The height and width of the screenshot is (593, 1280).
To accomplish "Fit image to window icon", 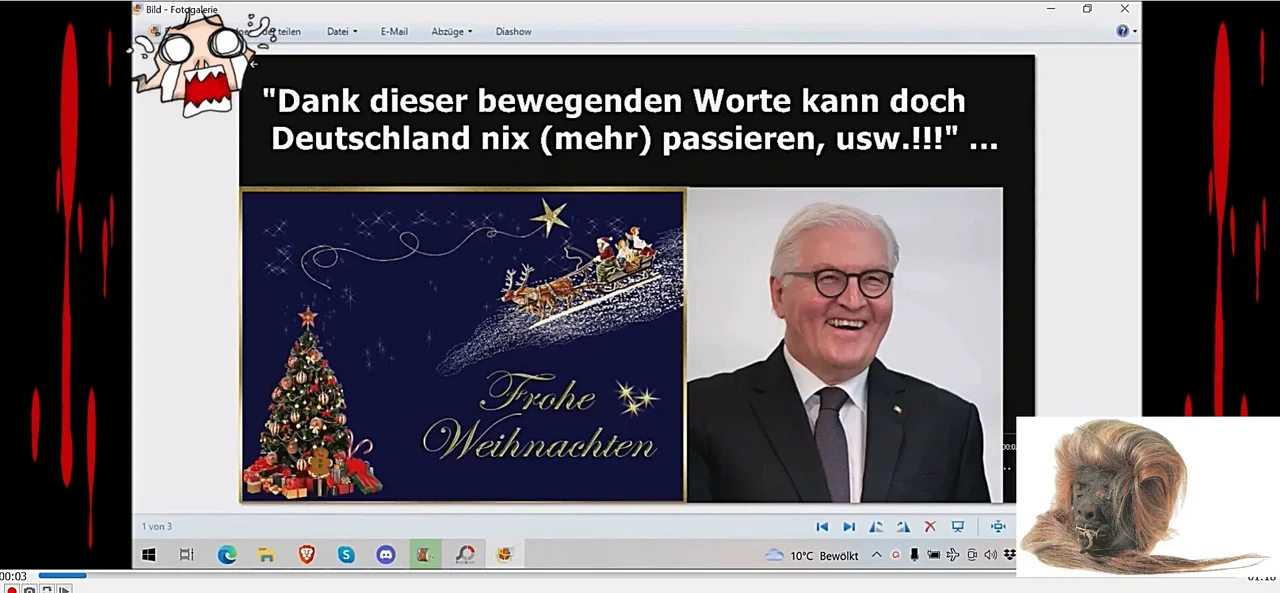I will point(998,527).
